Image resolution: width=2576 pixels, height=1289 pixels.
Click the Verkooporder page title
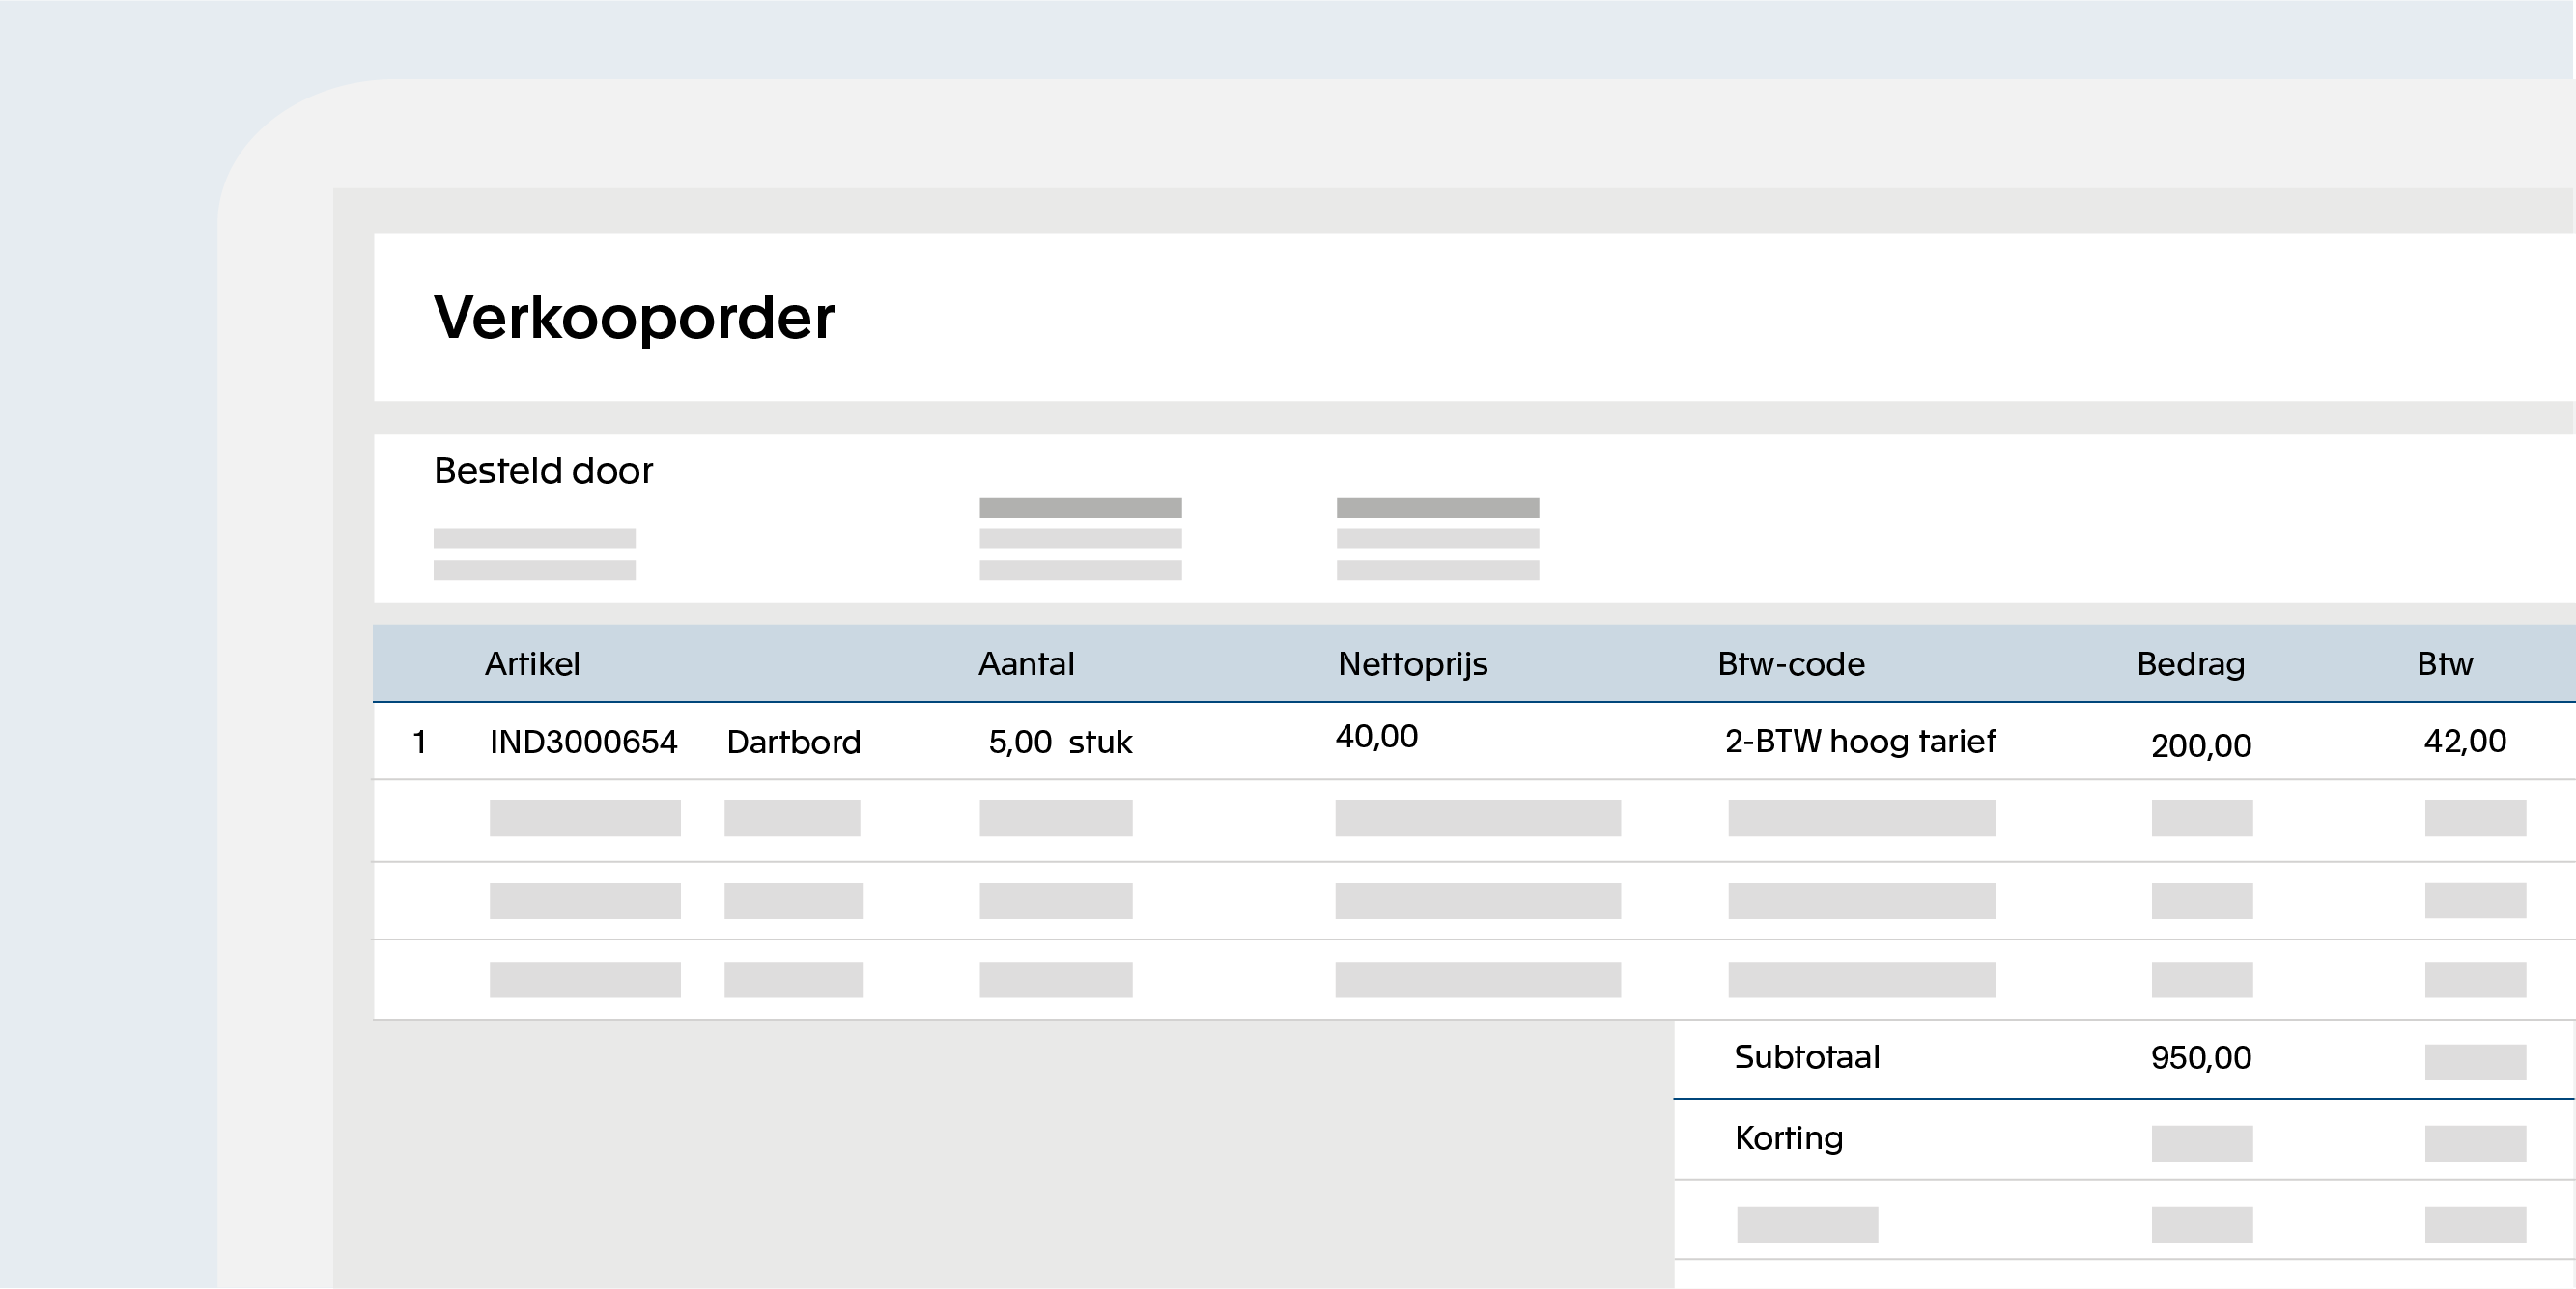(633, 318)
